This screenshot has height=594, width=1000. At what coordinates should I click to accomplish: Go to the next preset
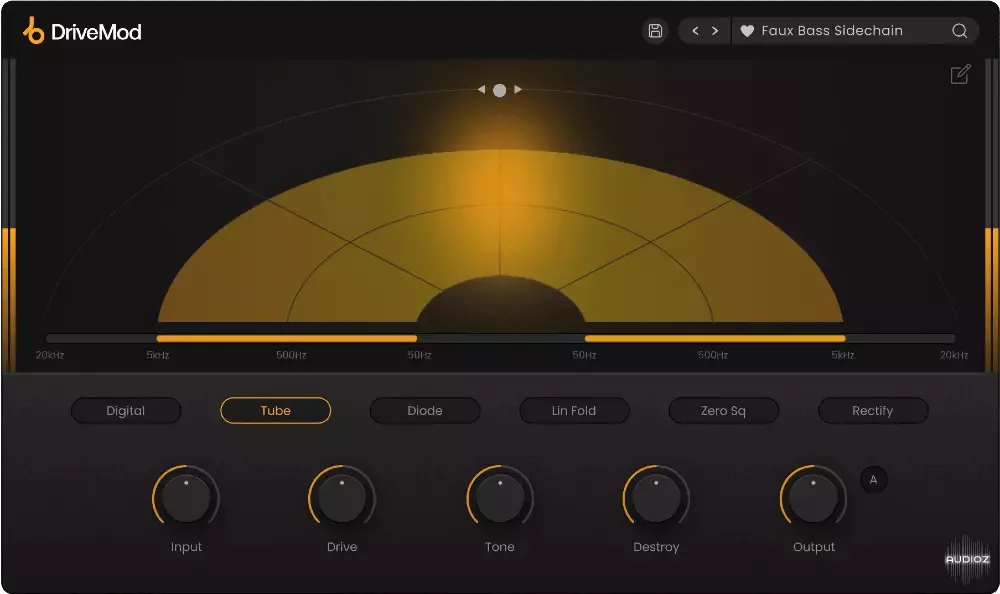(x=715, y=31)
